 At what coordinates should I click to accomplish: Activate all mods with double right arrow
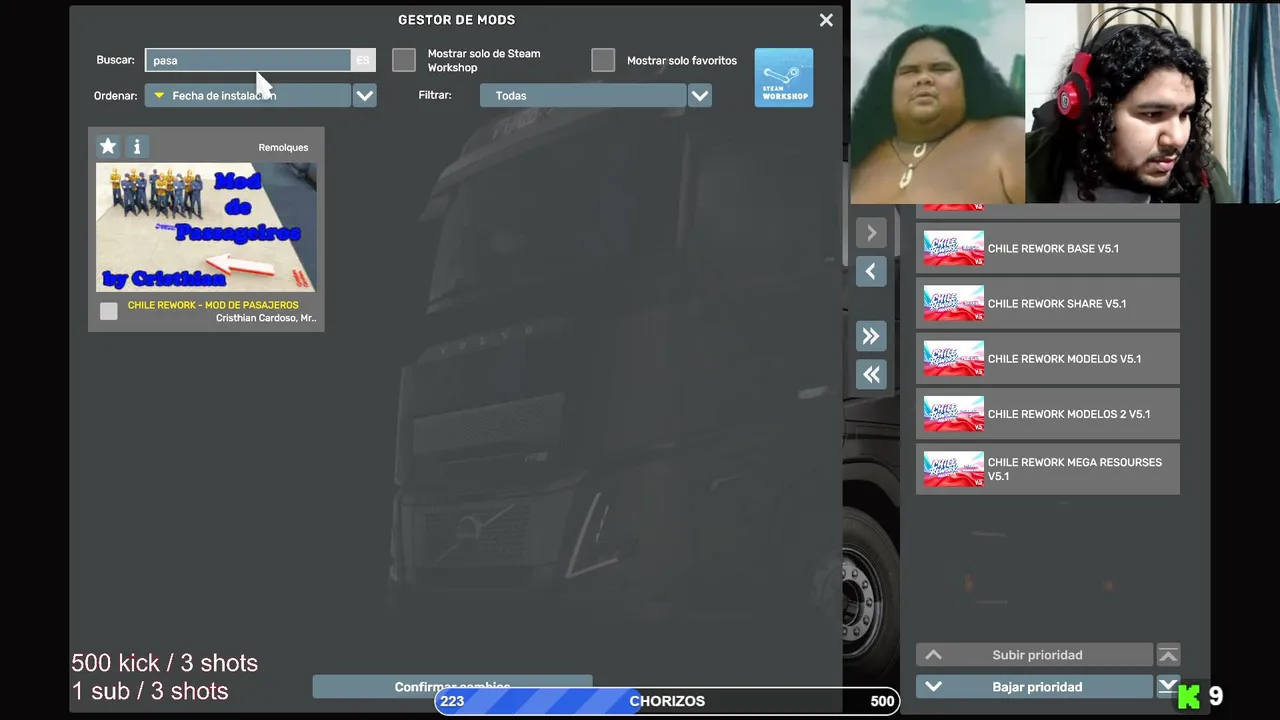click(871, 336)
